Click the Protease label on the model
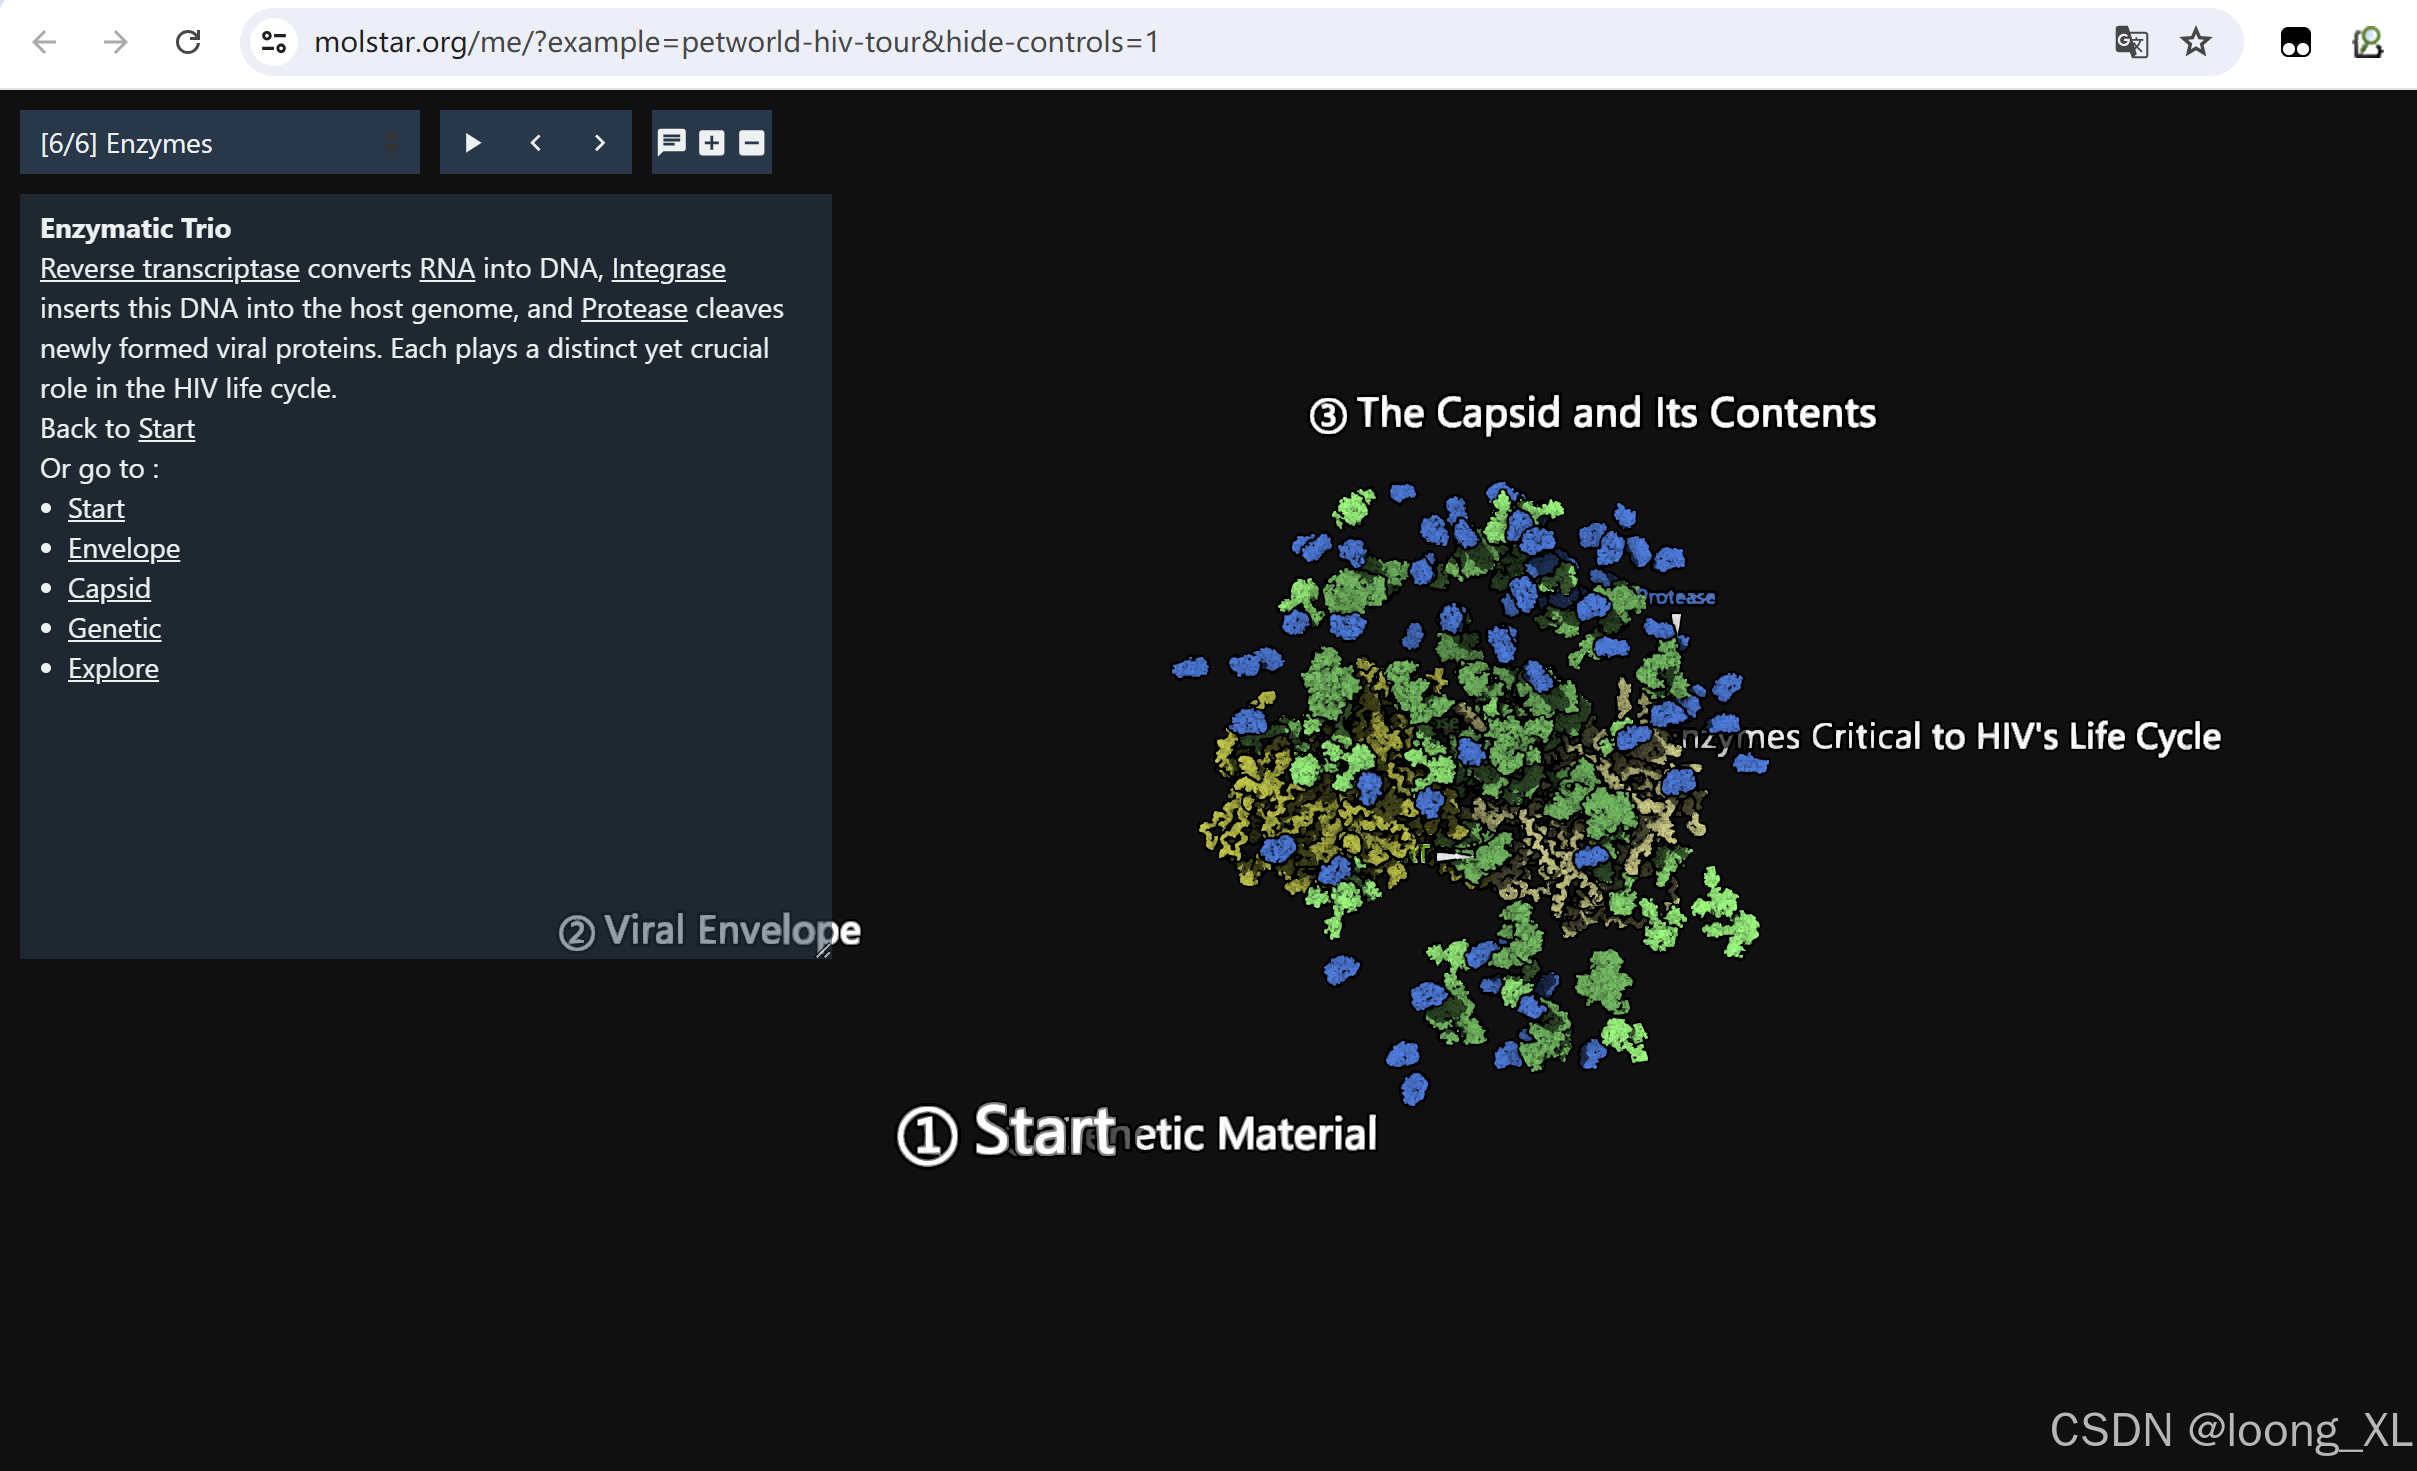 click(1677, 597)
